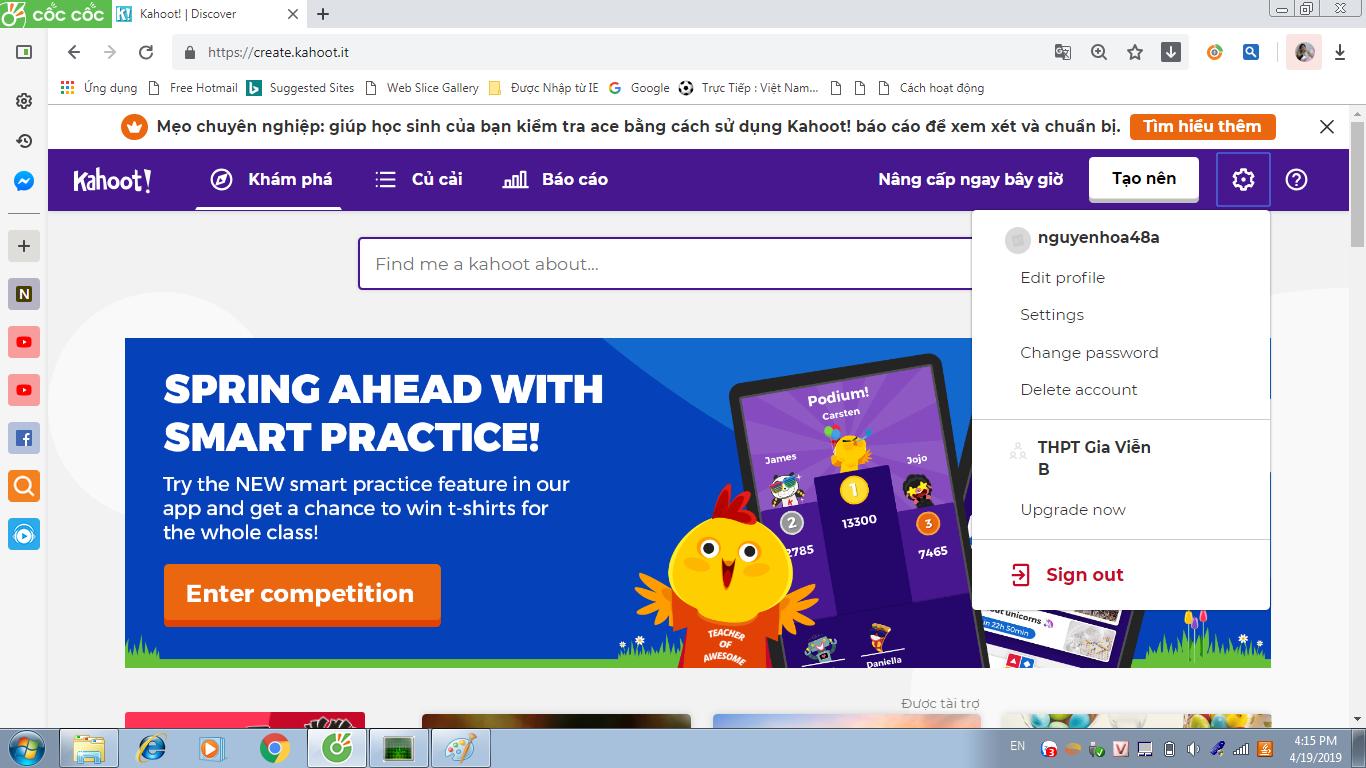The height and width of the screenshot is (768, 1366).
Task: Click THPT Gia Viễn B organization name
Action: pyautogui.click(x=1094, y=458)
